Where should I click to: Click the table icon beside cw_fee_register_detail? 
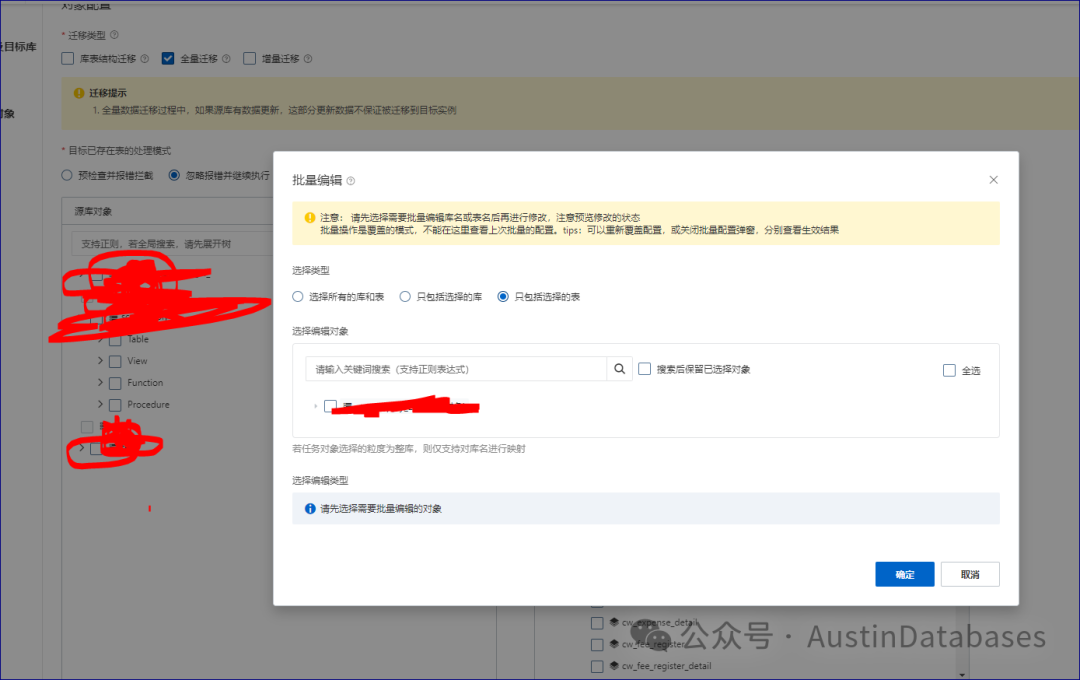tap(614, 666)
